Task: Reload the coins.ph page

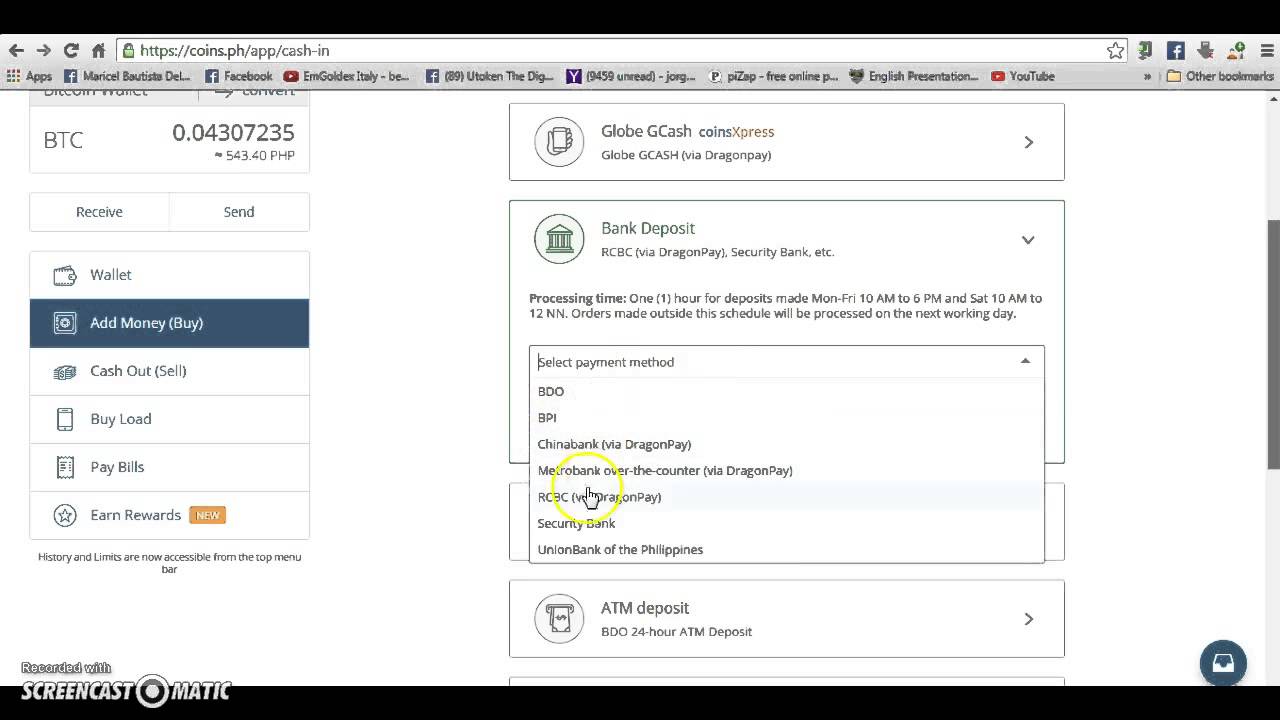Action: tap(71, 50)
